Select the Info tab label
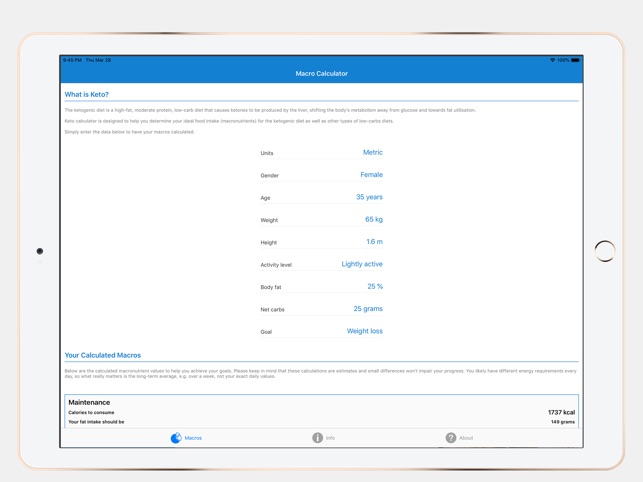 pyautogui.click(x=330, y=438)
